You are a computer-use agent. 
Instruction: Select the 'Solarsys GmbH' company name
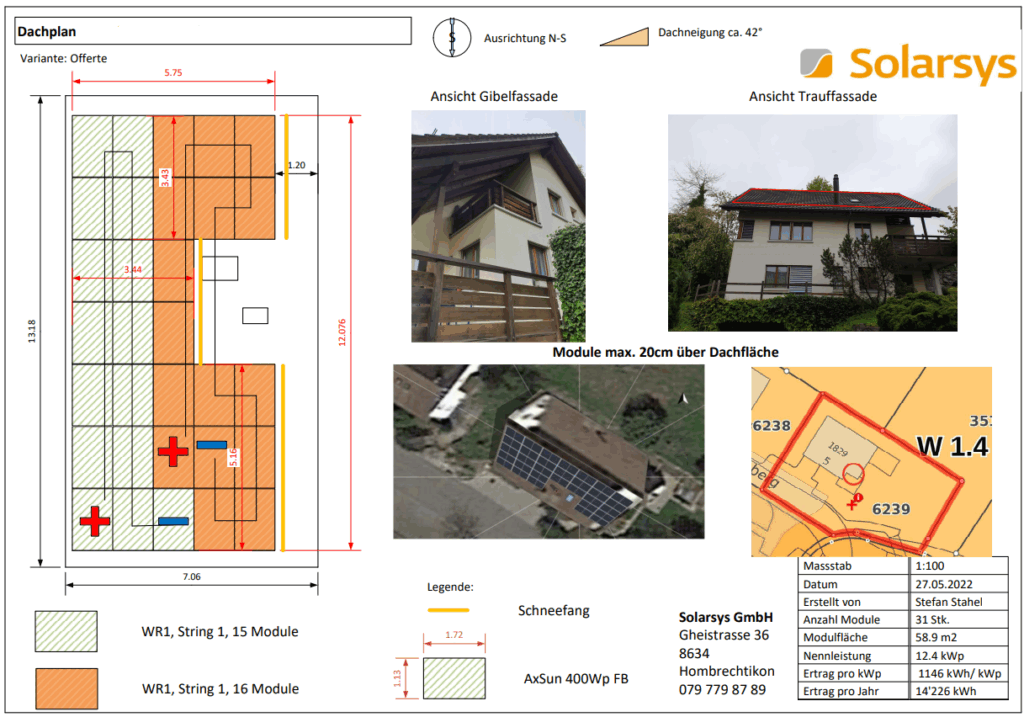pos(726,617)
